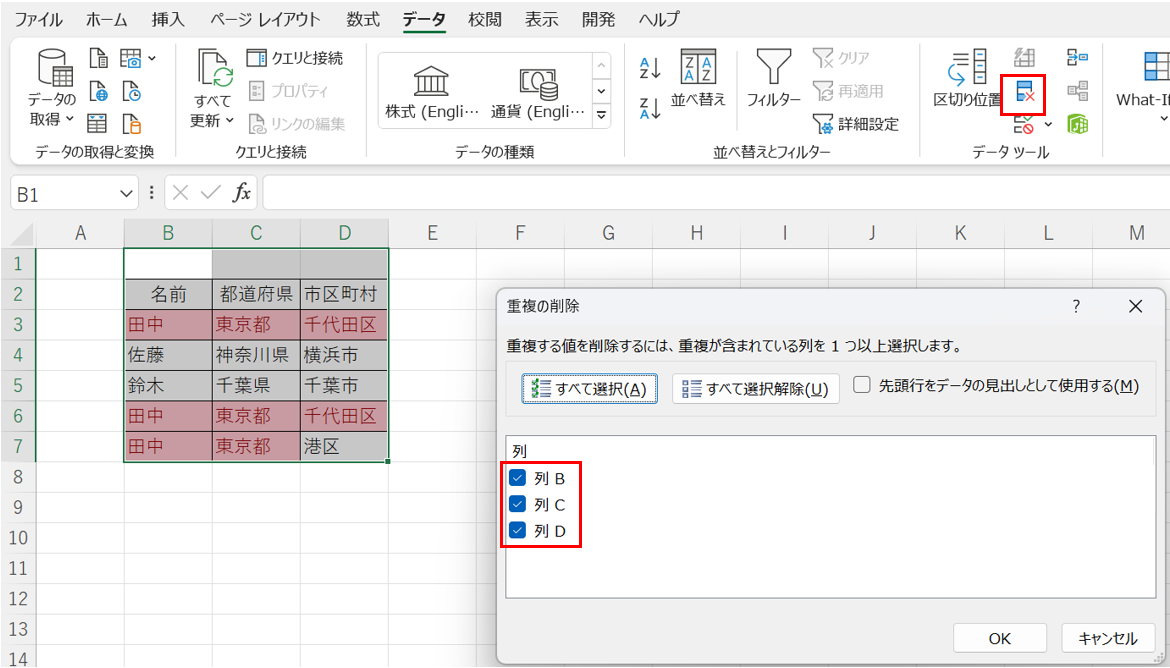Switch to the 挿入 tab

point(168,19)
